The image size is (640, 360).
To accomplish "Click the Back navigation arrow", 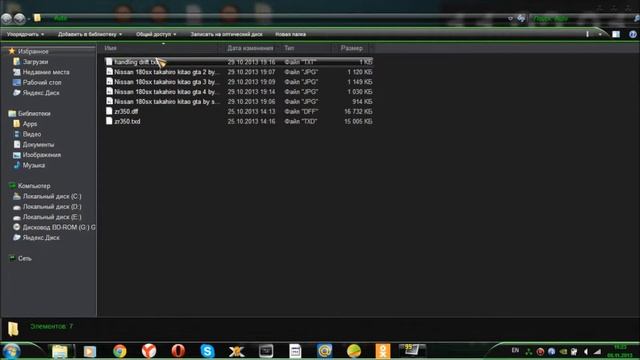I will [7, 19].
